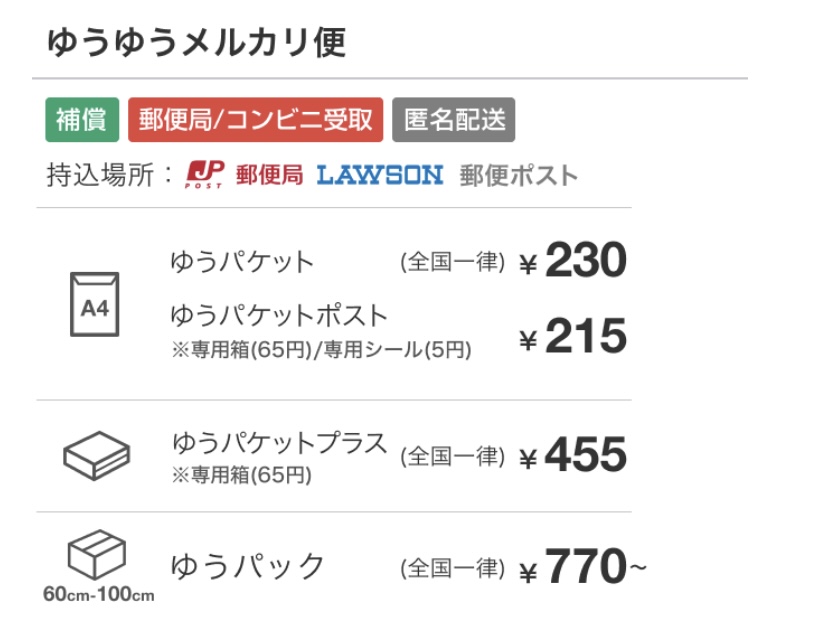
Task: Click the blue LAWSON logo
Action: pyautogui.click(x=379, y=175)
